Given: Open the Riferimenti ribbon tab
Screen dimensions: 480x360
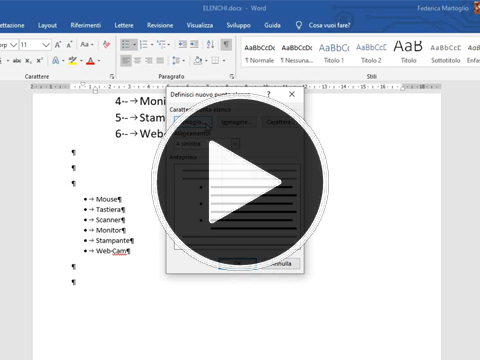Looking at the screenshot, I should [86, 25].
